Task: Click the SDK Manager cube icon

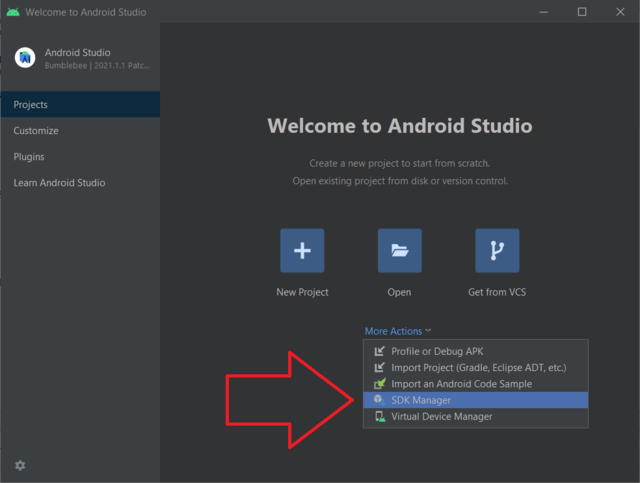Action: tap(380, 400)
